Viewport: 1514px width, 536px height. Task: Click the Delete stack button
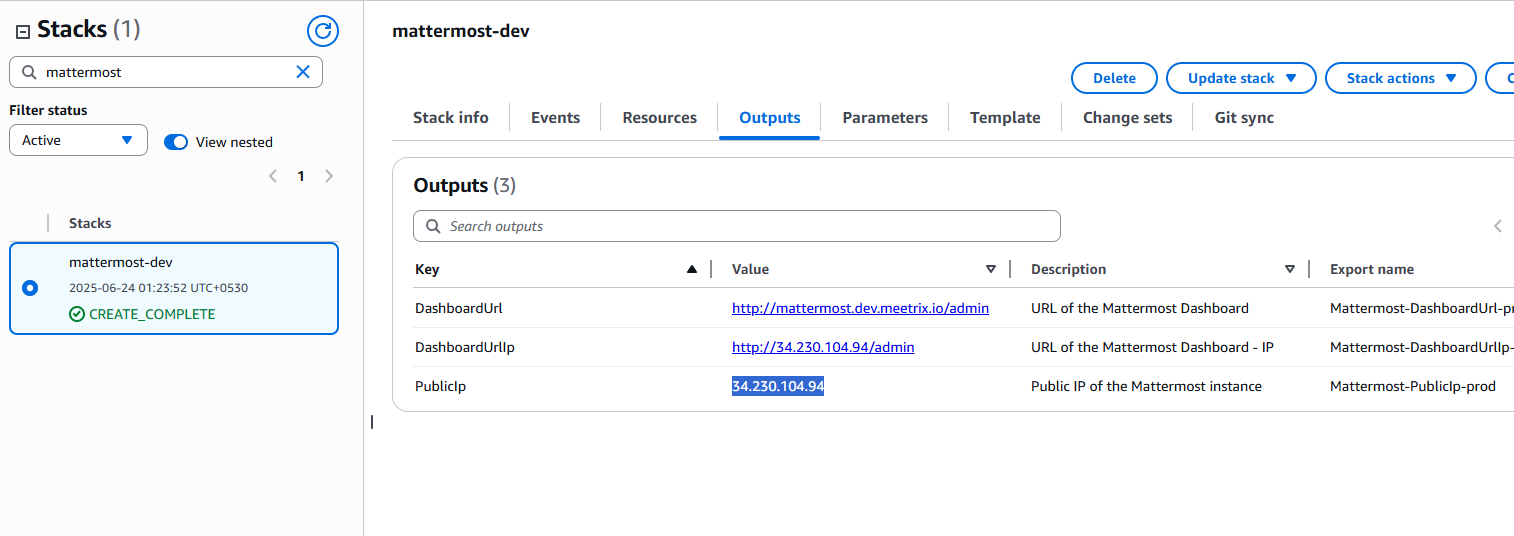coord(1113,78)
